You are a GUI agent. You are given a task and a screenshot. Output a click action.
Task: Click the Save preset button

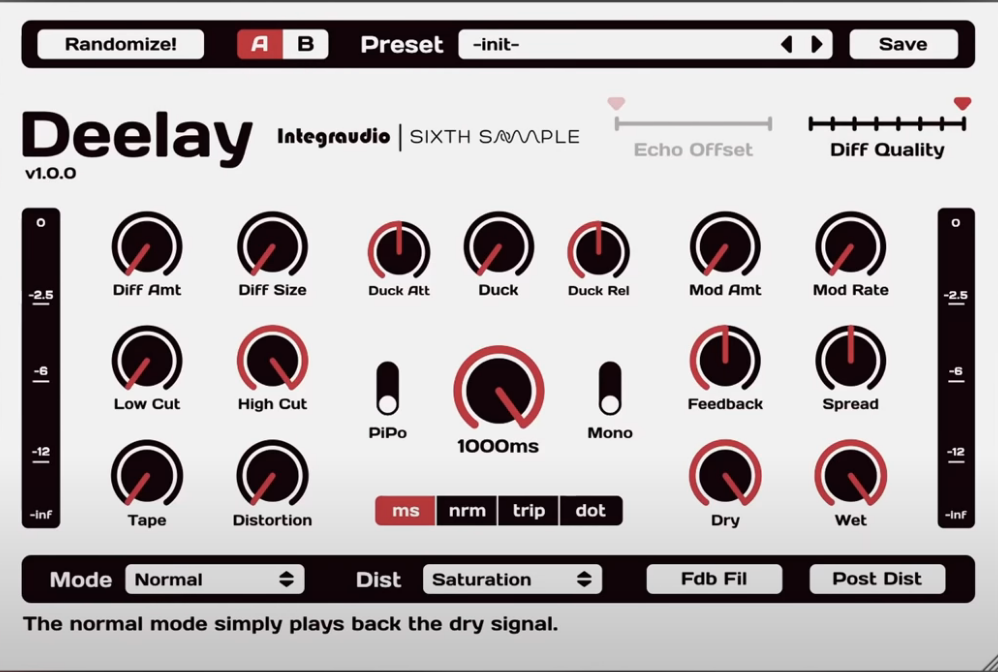(903, 45)
